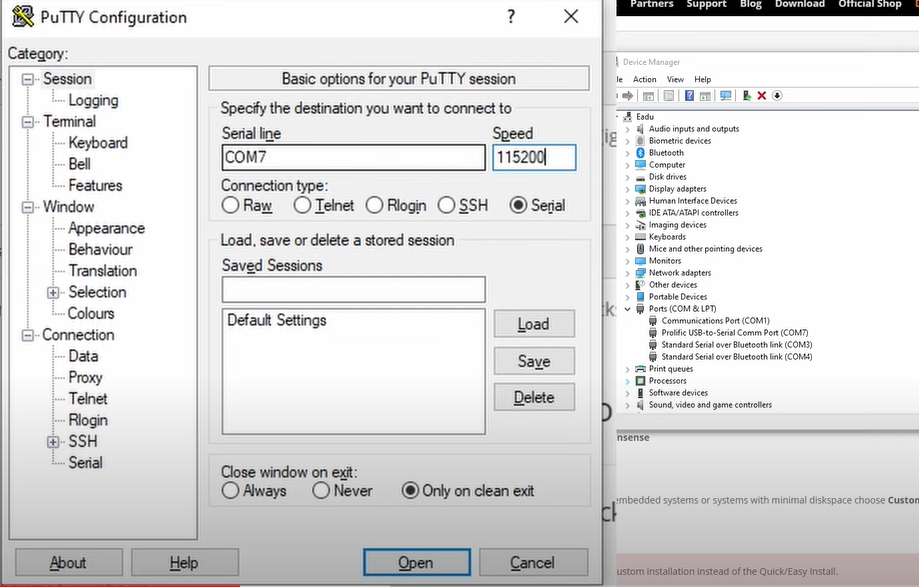
Task: Expand Network adapters in Device Manager
Action: click(628, 273)
